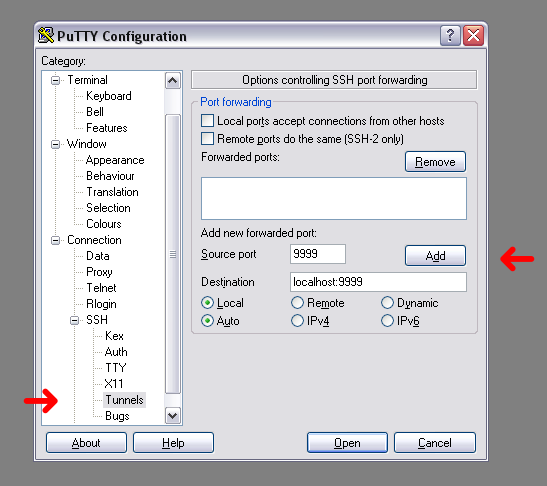Click the Source port input field
This screenshot has width=547, height=486.
point(318,254)
